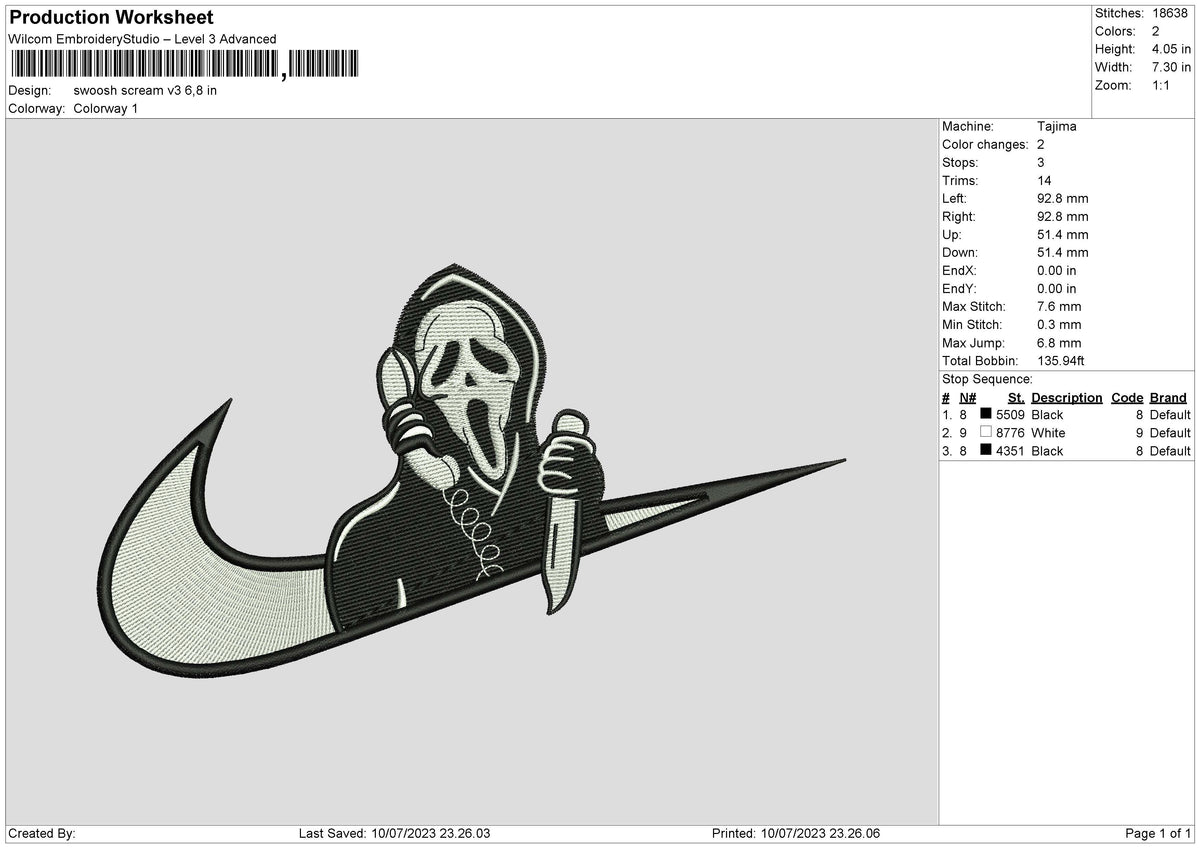The image size is (1200, 848).
Task: Click the Page 1 of 1 indicator
Action: pos(1158,834)
